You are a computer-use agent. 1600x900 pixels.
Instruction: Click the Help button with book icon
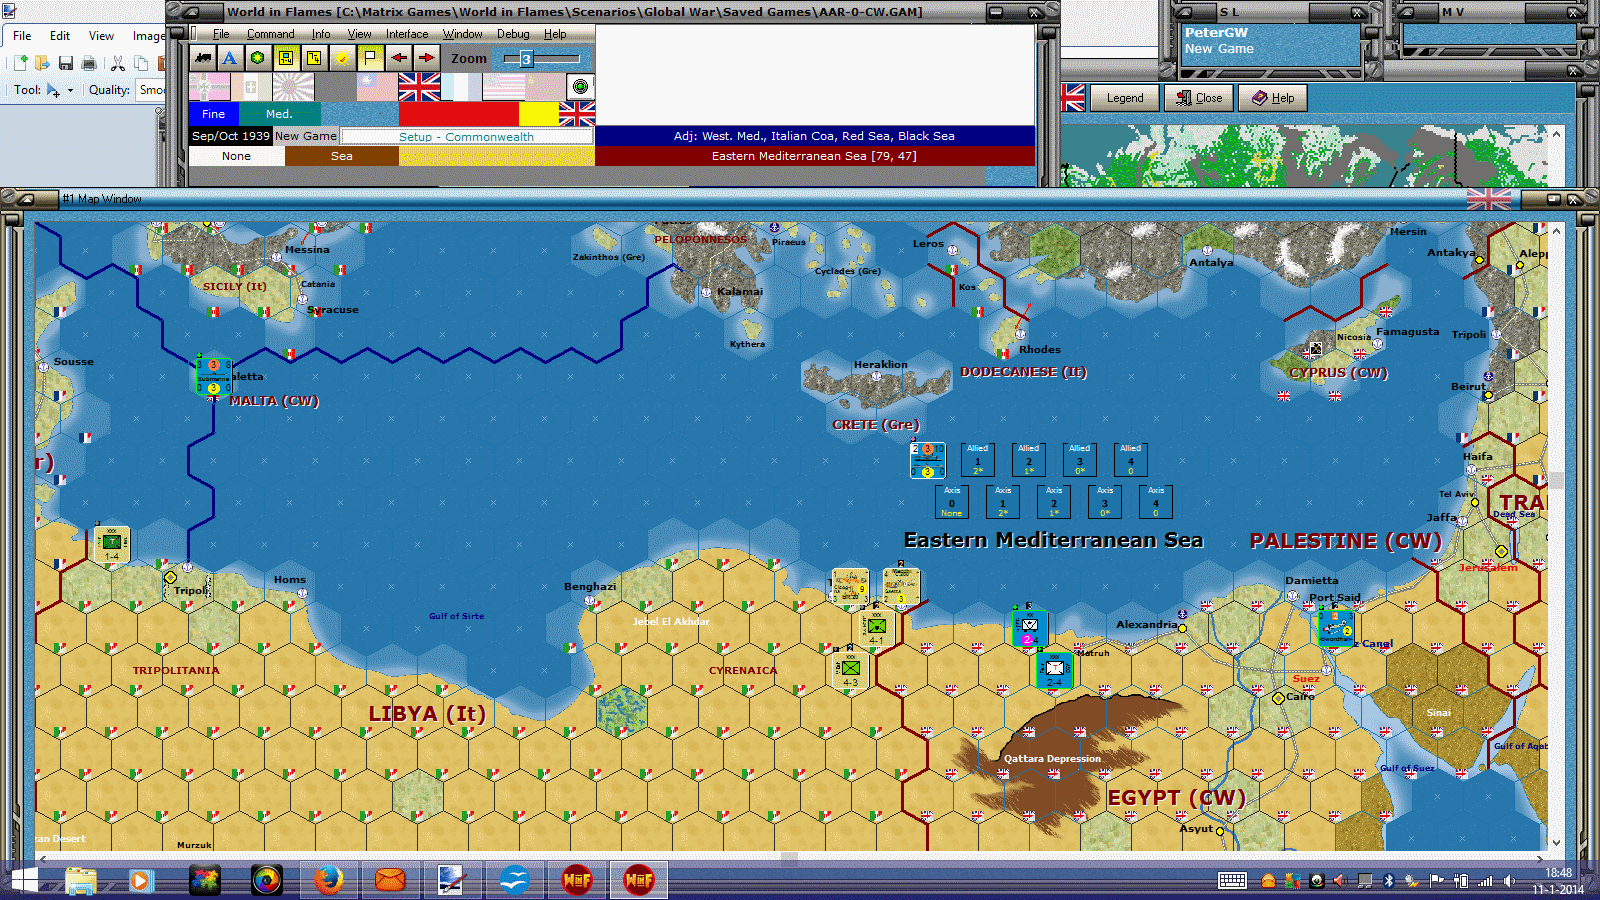1273,98
